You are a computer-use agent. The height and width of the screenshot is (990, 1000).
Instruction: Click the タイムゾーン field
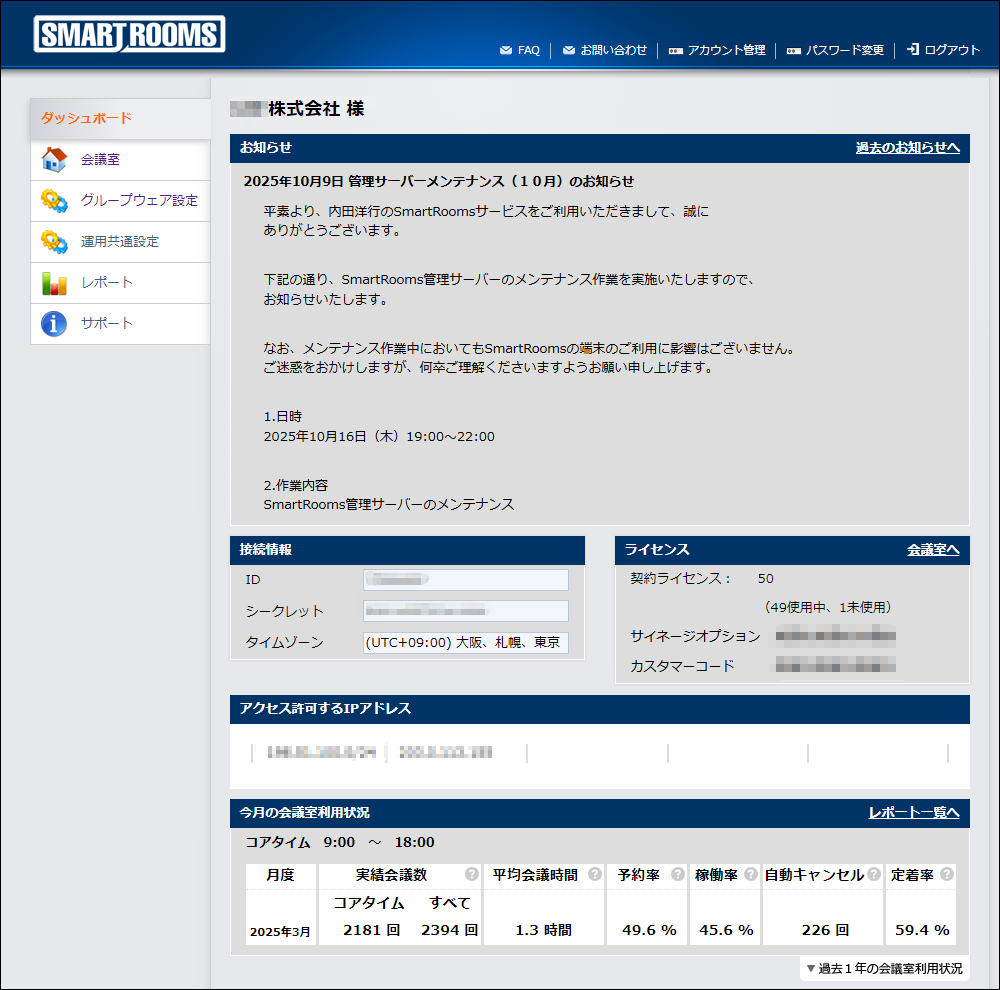coord(465,642)
